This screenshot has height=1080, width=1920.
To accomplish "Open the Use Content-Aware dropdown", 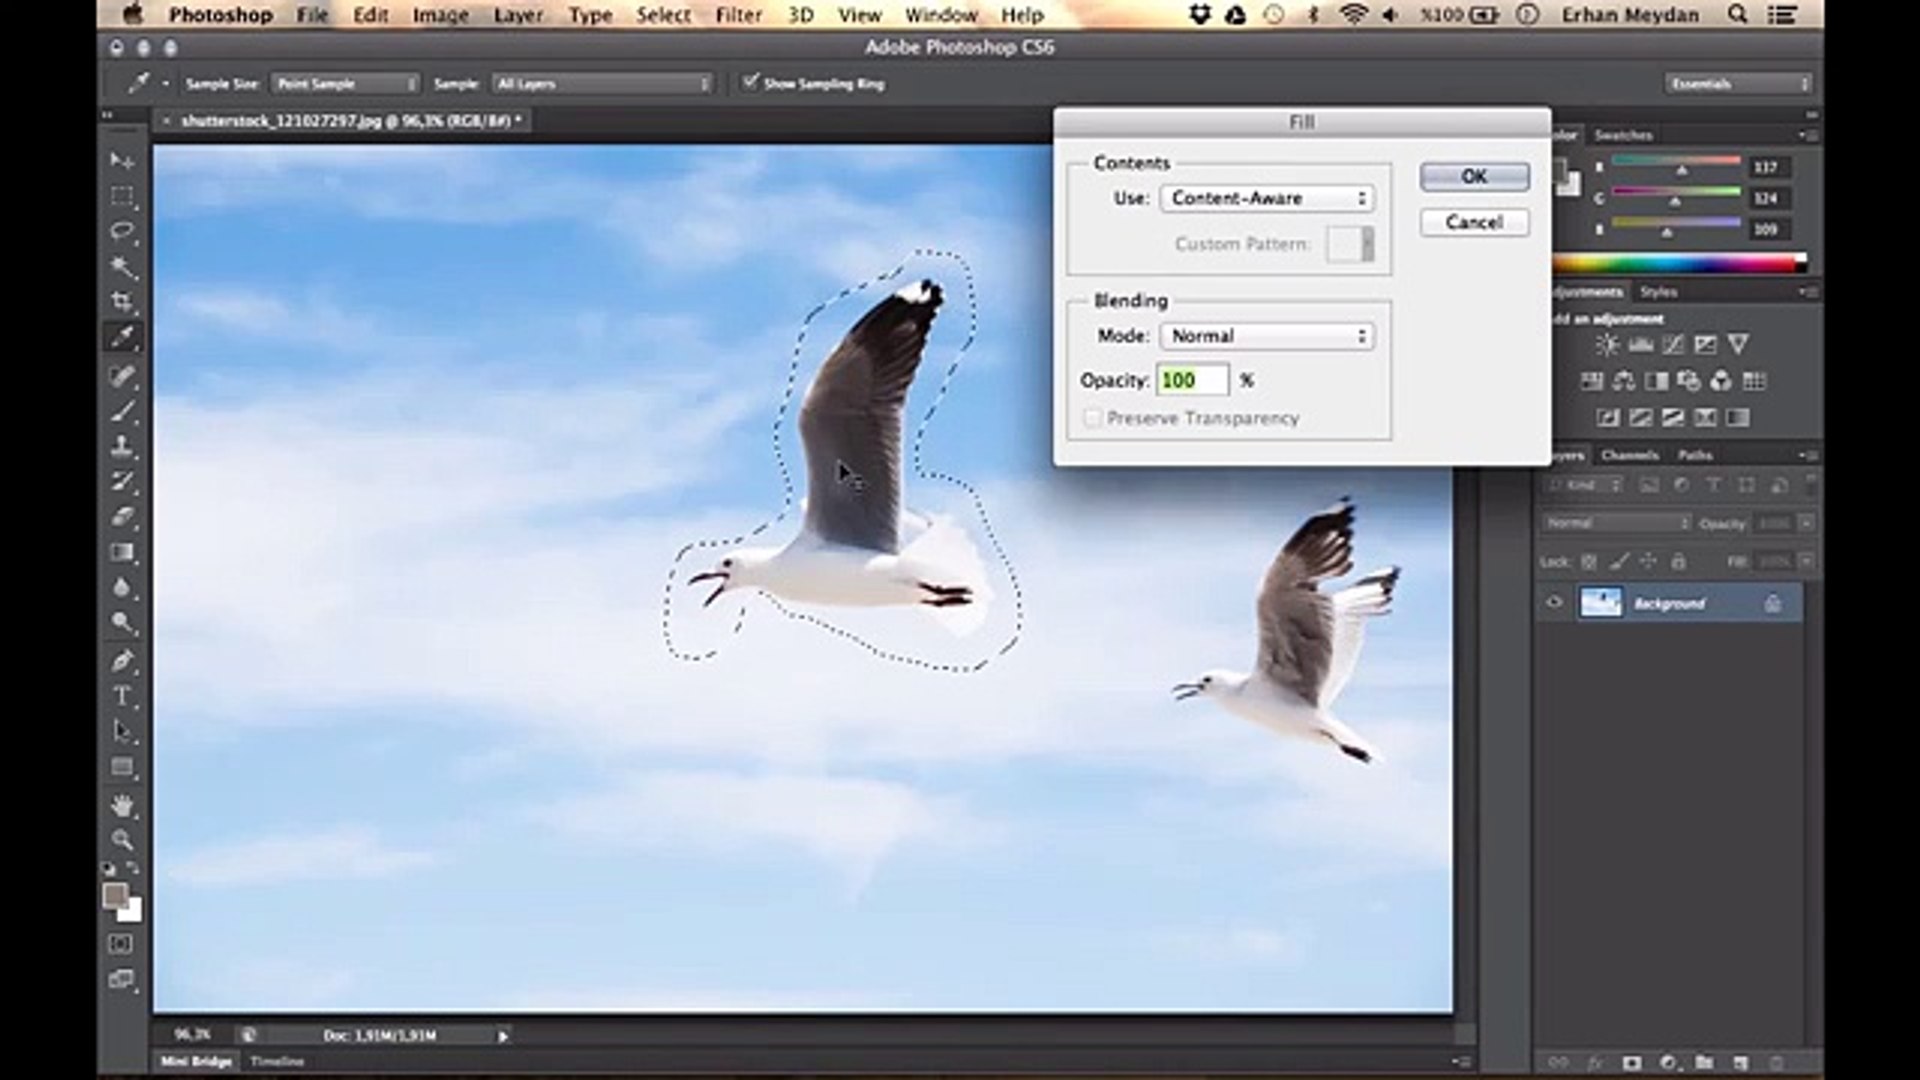I will point(1266,198).
